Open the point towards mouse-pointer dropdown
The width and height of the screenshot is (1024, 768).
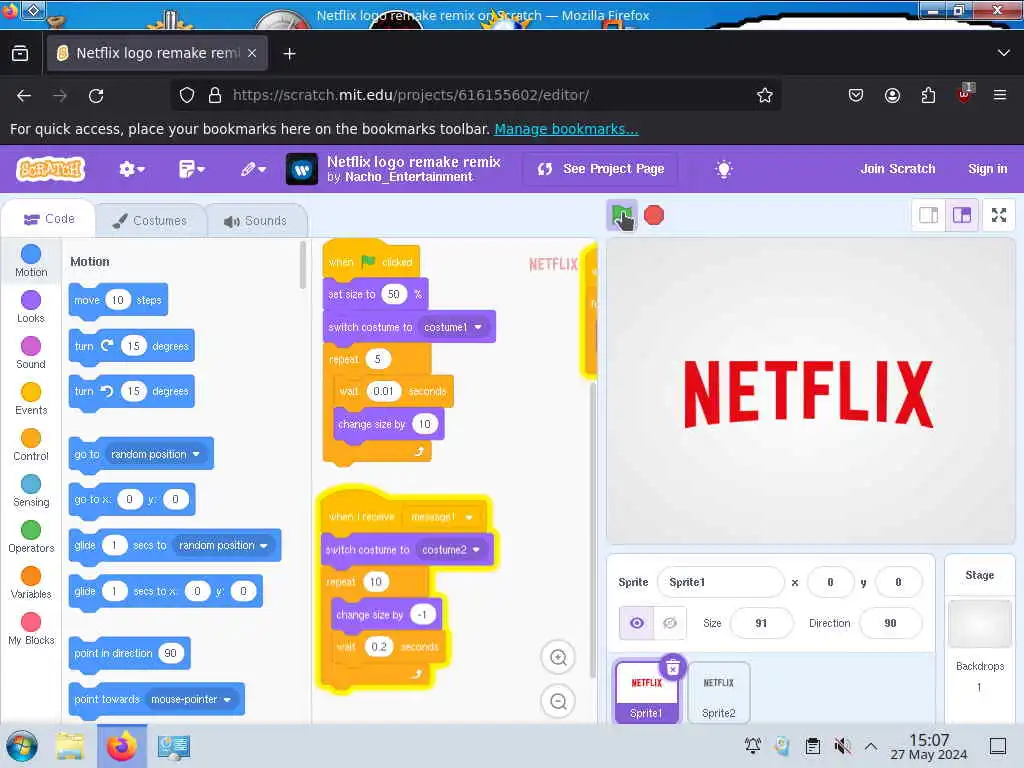[x=191, y=699]
